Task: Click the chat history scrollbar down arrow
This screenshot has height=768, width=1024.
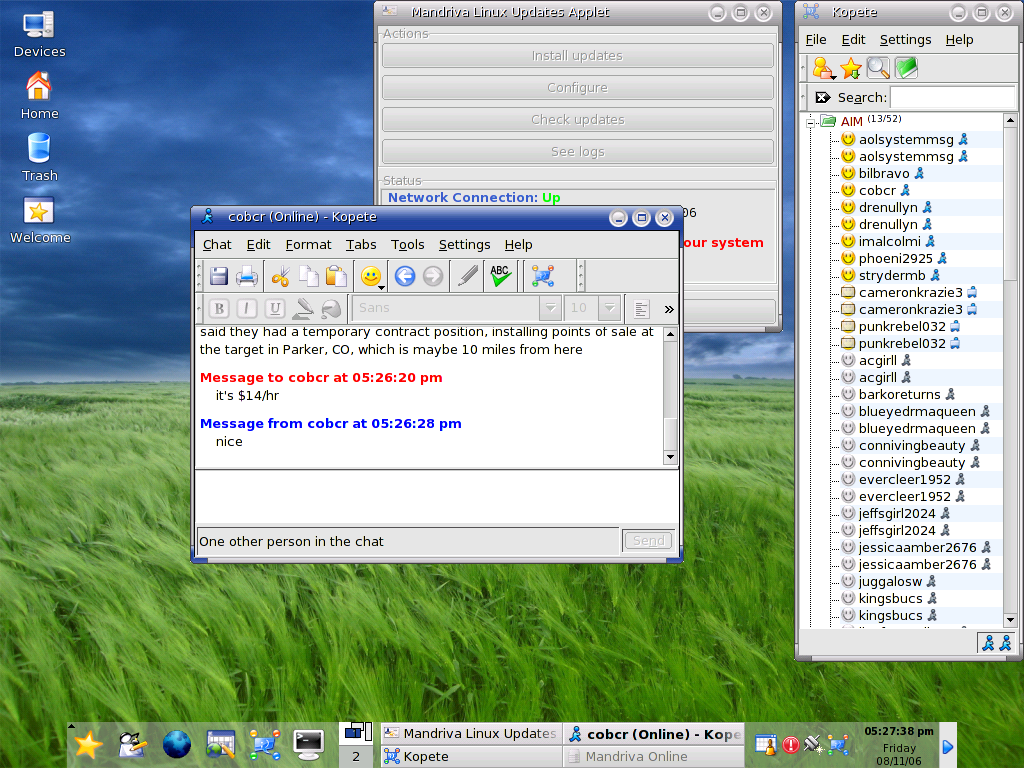Action: pos(670,457)
